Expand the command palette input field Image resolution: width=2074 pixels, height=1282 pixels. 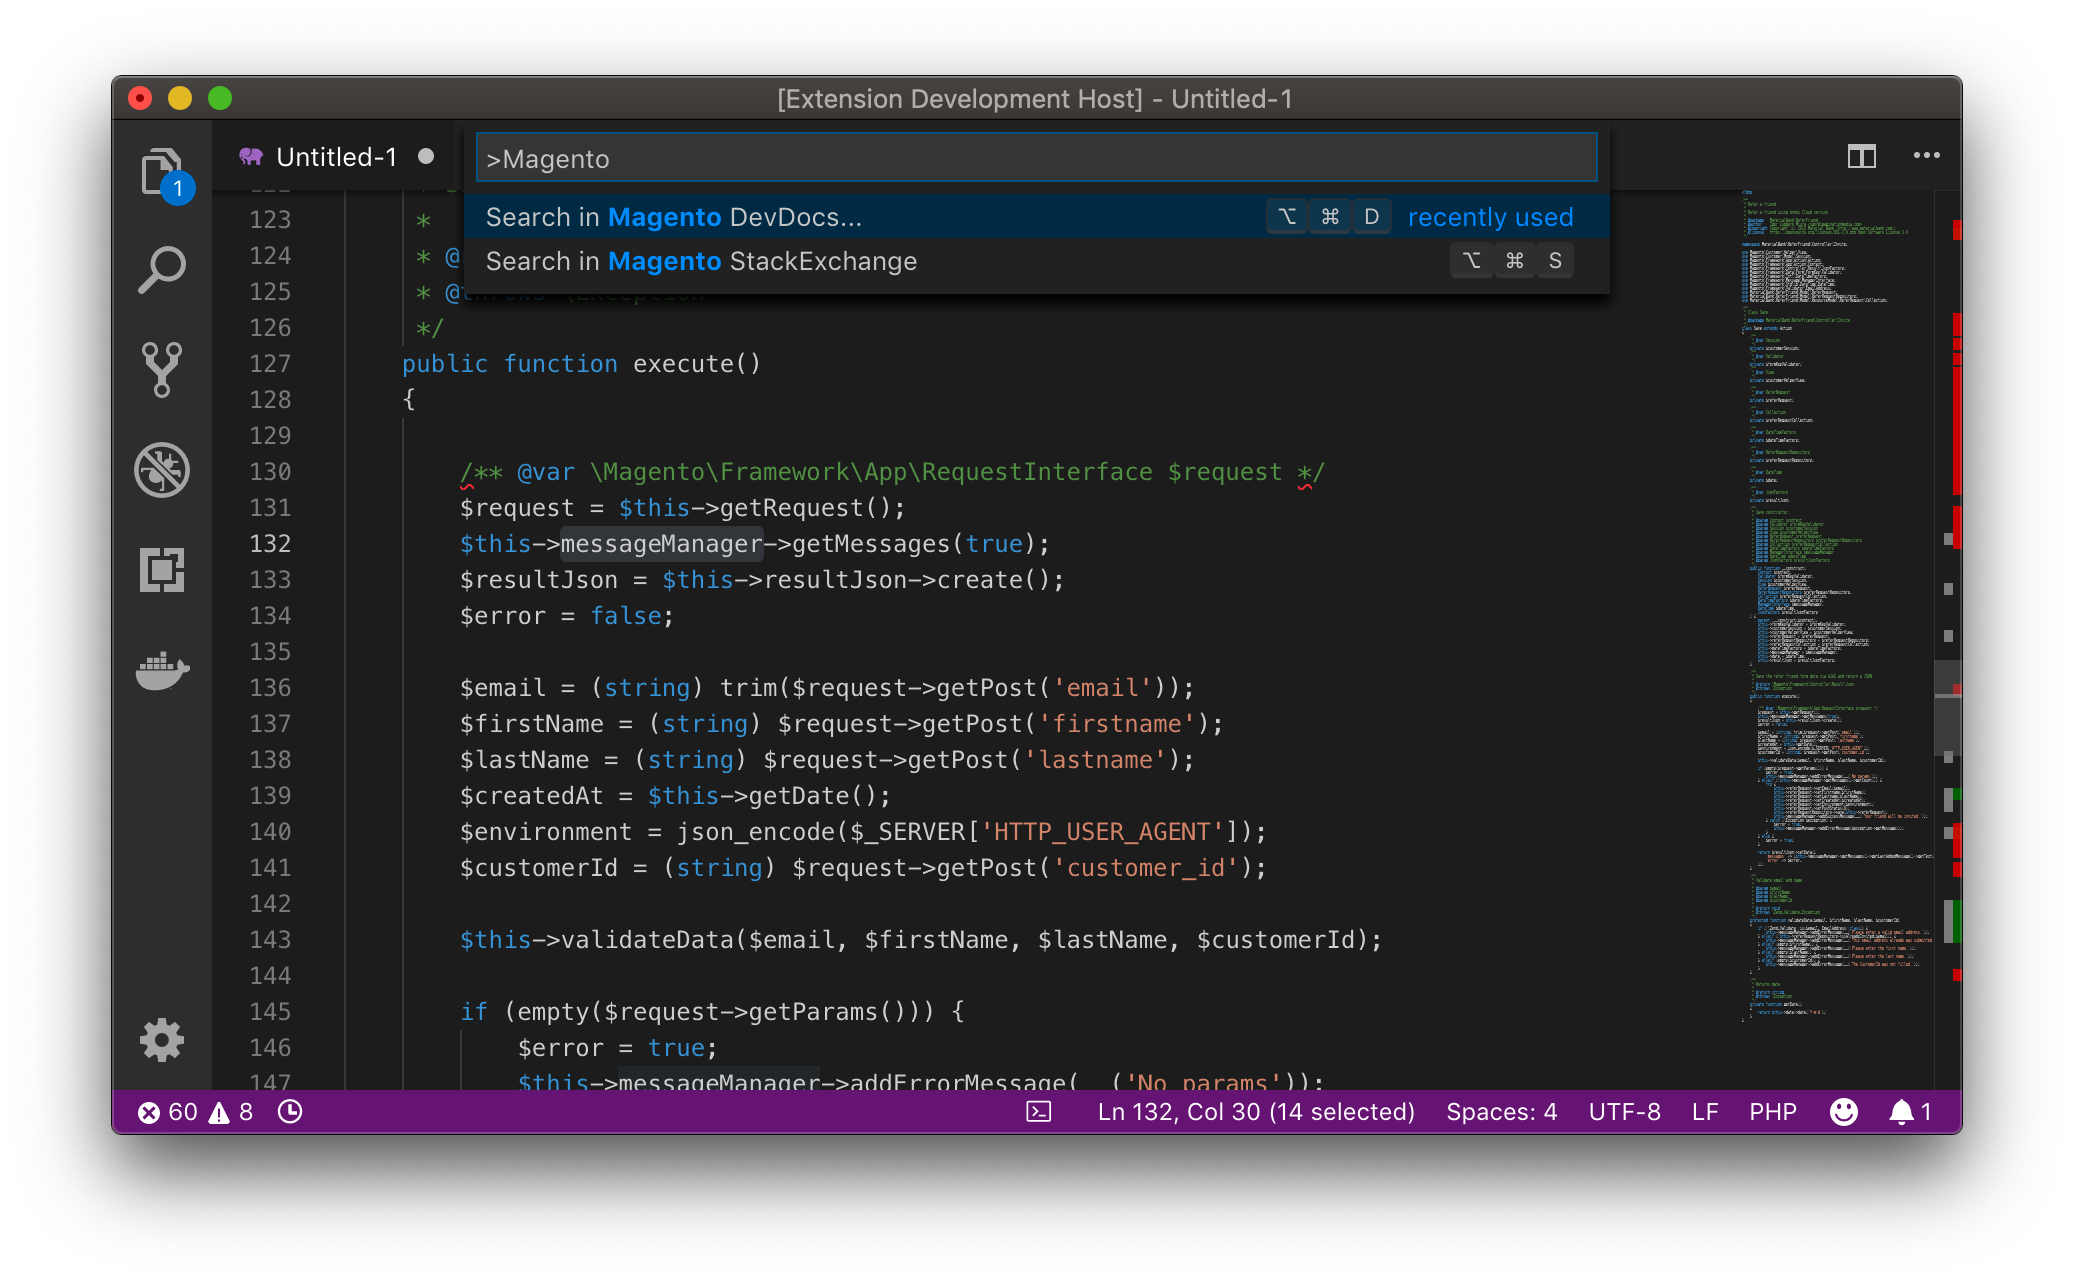click(1033, 159)
